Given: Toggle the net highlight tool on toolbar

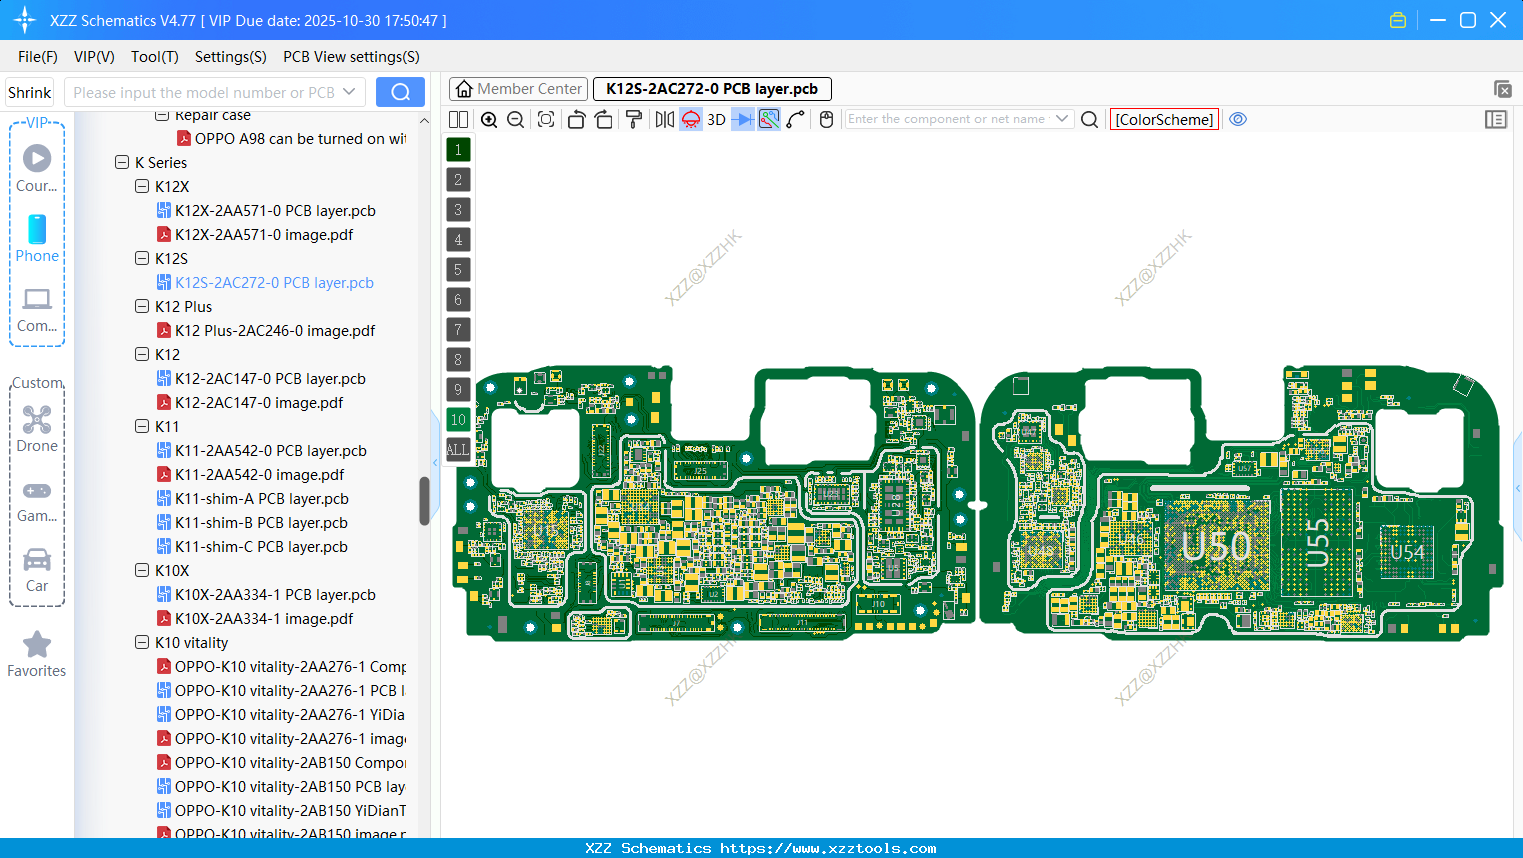Looking at the screenshot, I should [768, 119].
